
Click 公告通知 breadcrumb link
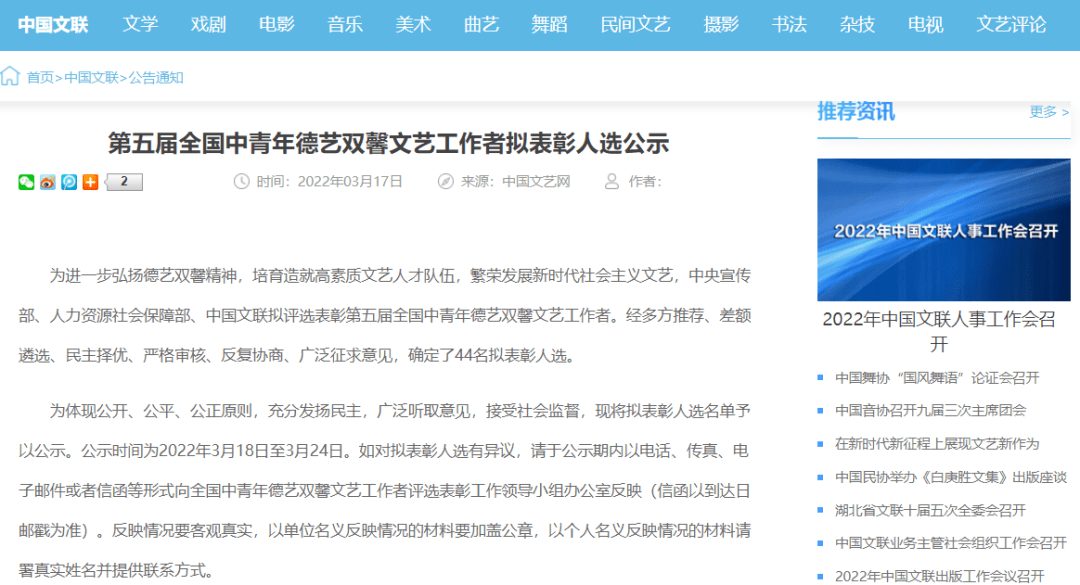(156, 78)
